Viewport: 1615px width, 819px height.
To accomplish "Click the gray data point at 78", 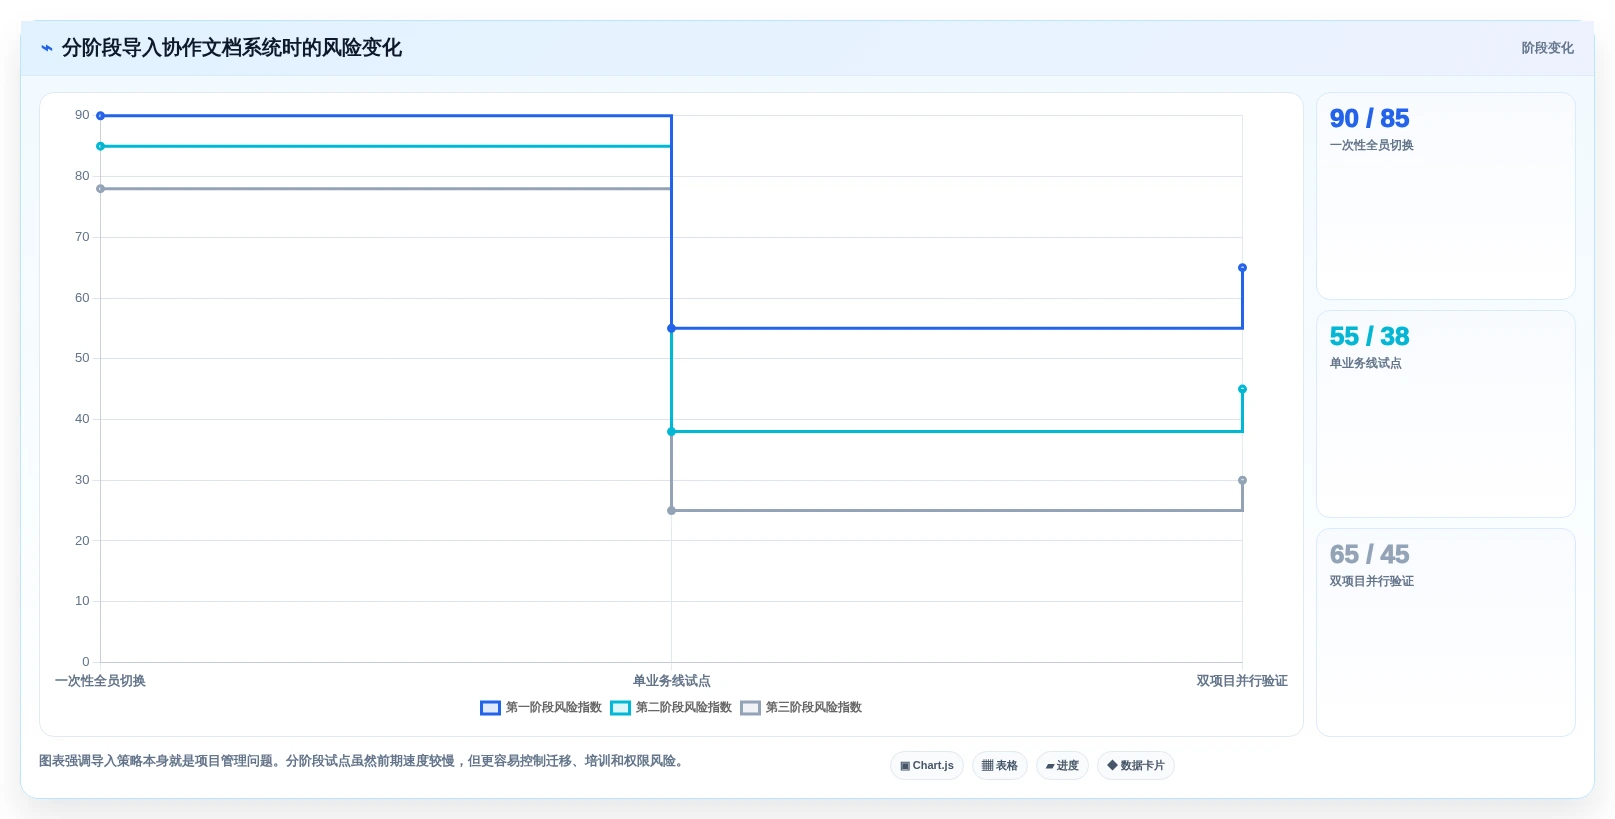I will (100, 189).
